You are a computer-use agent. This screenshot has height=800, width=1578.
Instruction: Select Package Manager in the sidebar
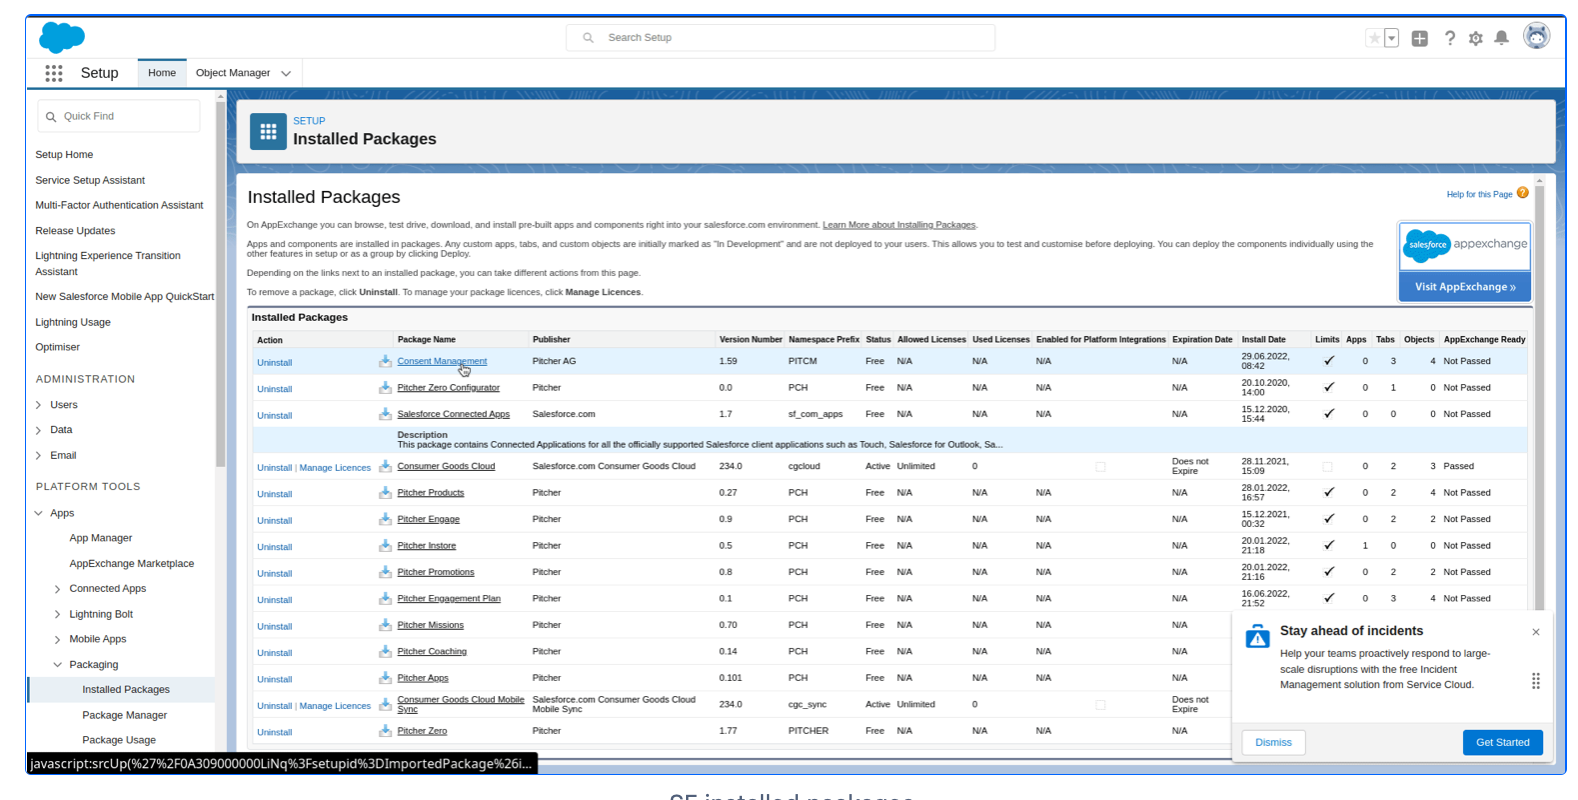click(x=124, y=715)
